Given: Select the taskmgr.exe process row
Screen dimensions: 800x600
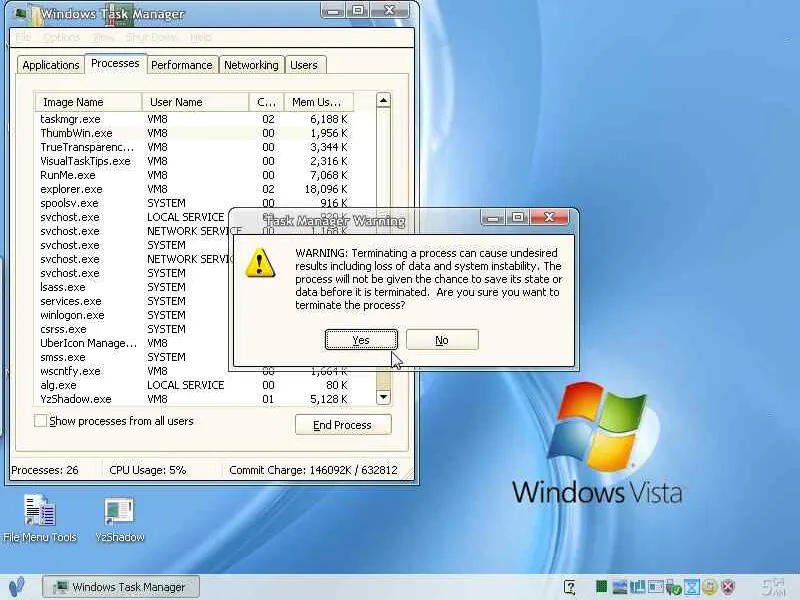Looking at the screenshot, I should pyautogui.click(x=194, y=119).
